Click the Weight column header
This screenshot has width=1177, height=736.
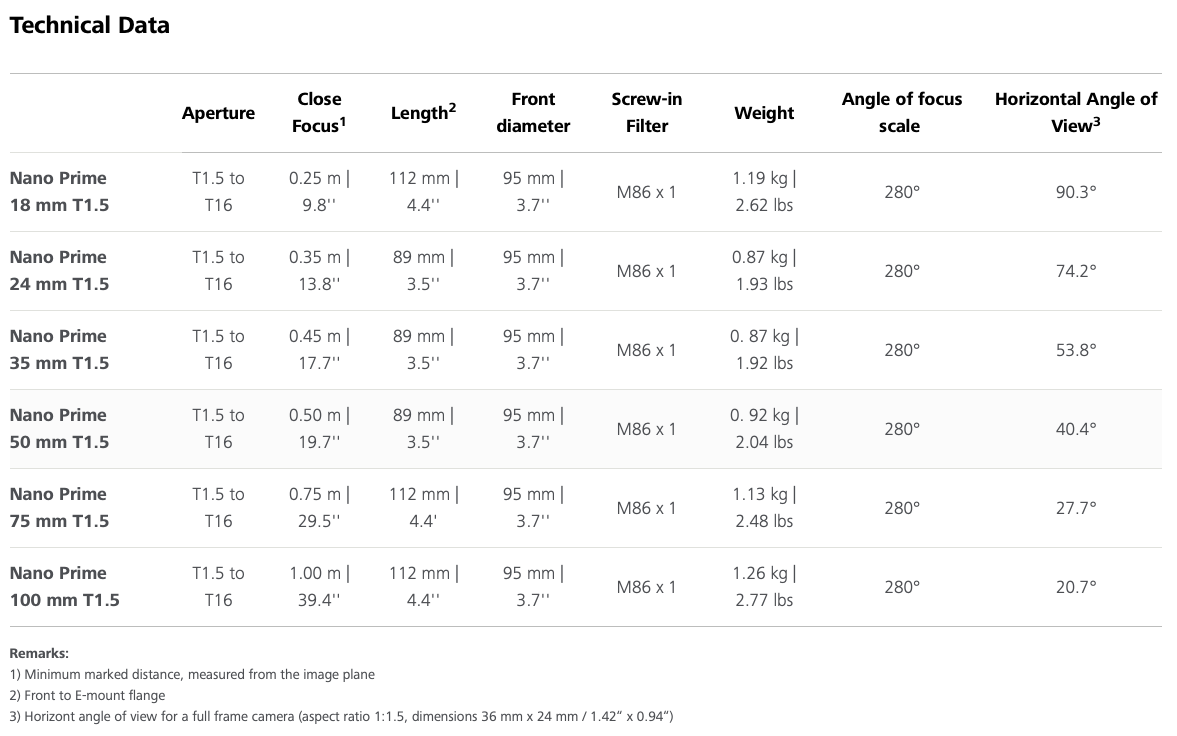[764, 113]
